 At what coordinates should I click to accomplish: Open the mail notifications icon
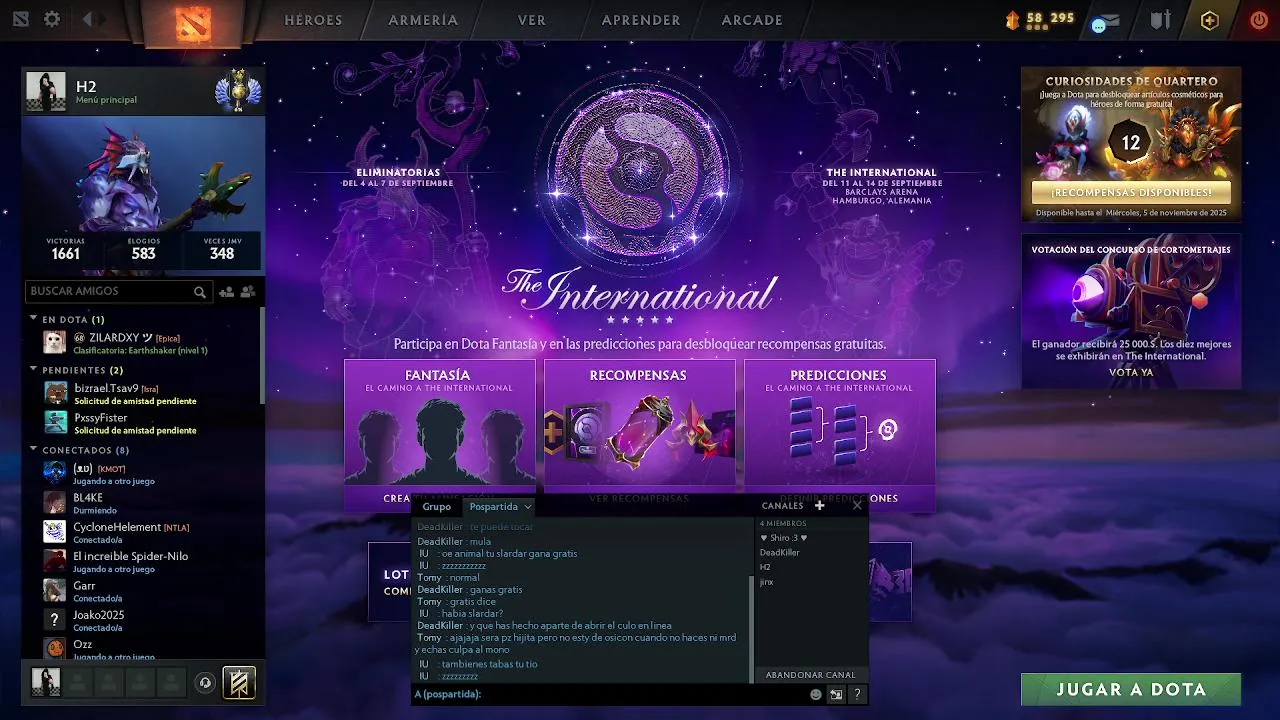coord(1105,22)
